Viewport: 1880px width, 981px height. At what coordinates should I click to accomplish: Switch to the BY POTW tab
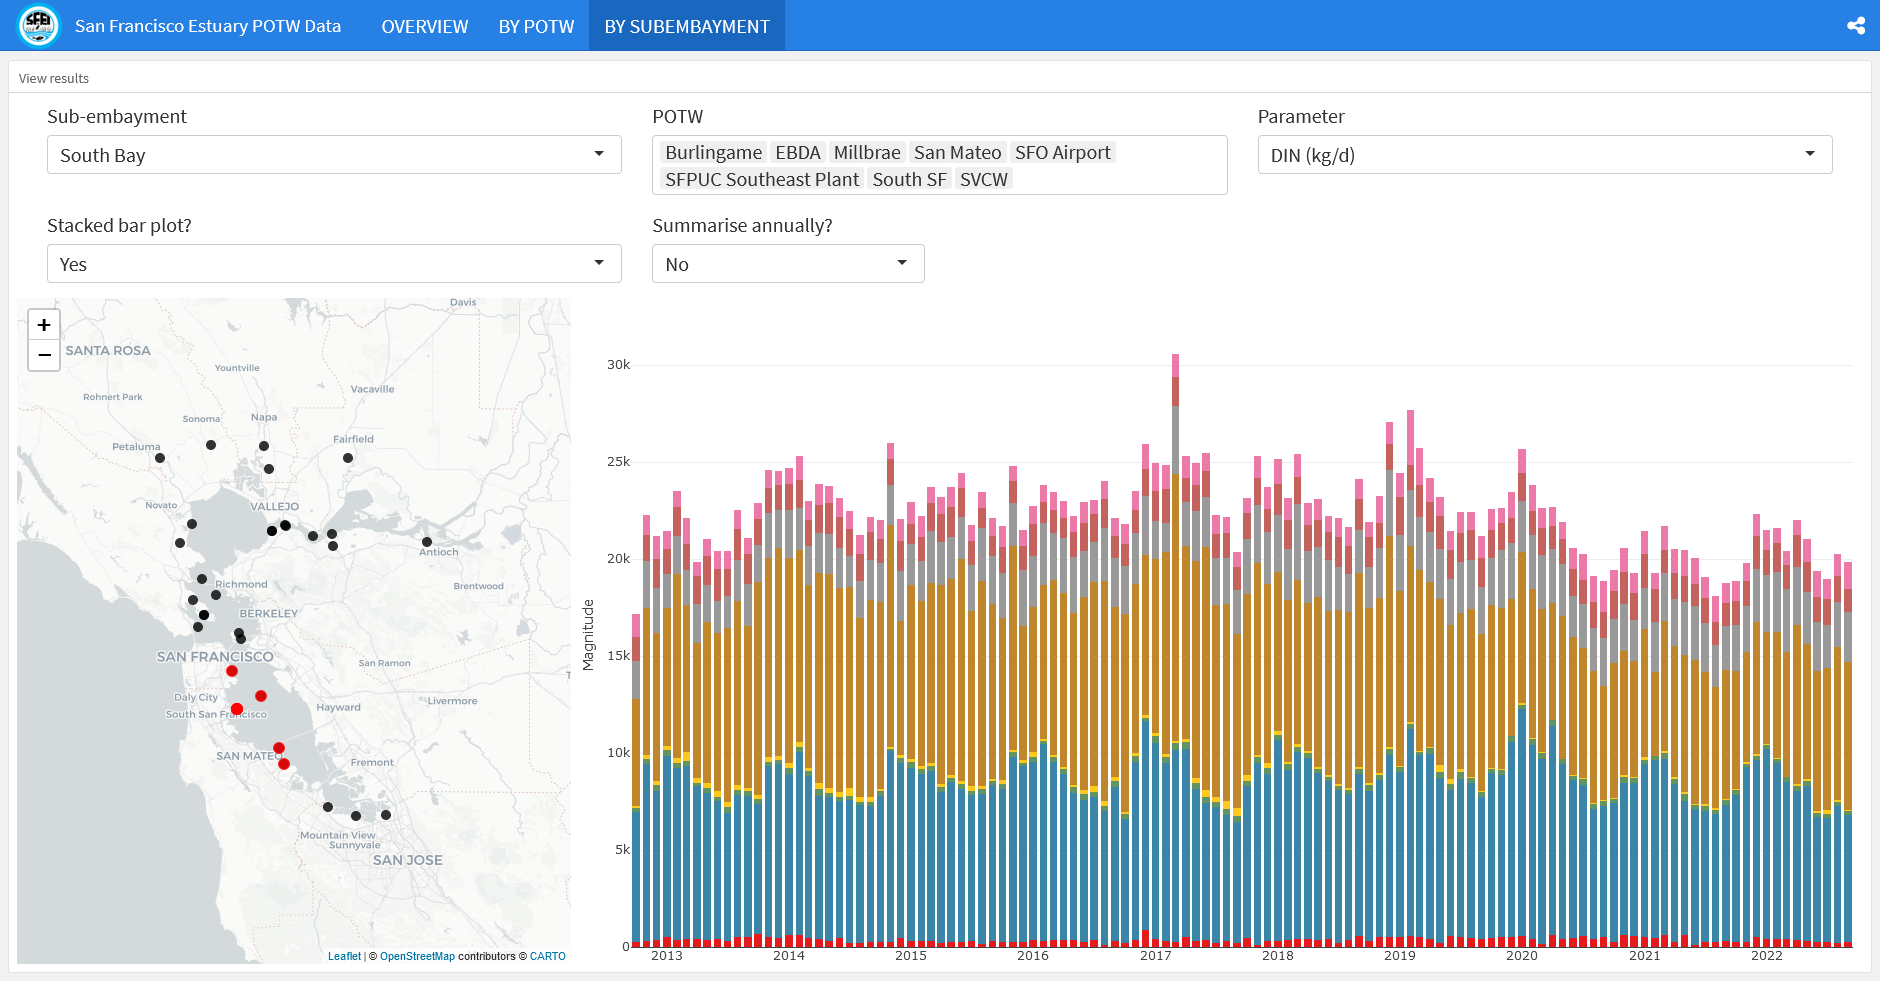tap(536, 26)
